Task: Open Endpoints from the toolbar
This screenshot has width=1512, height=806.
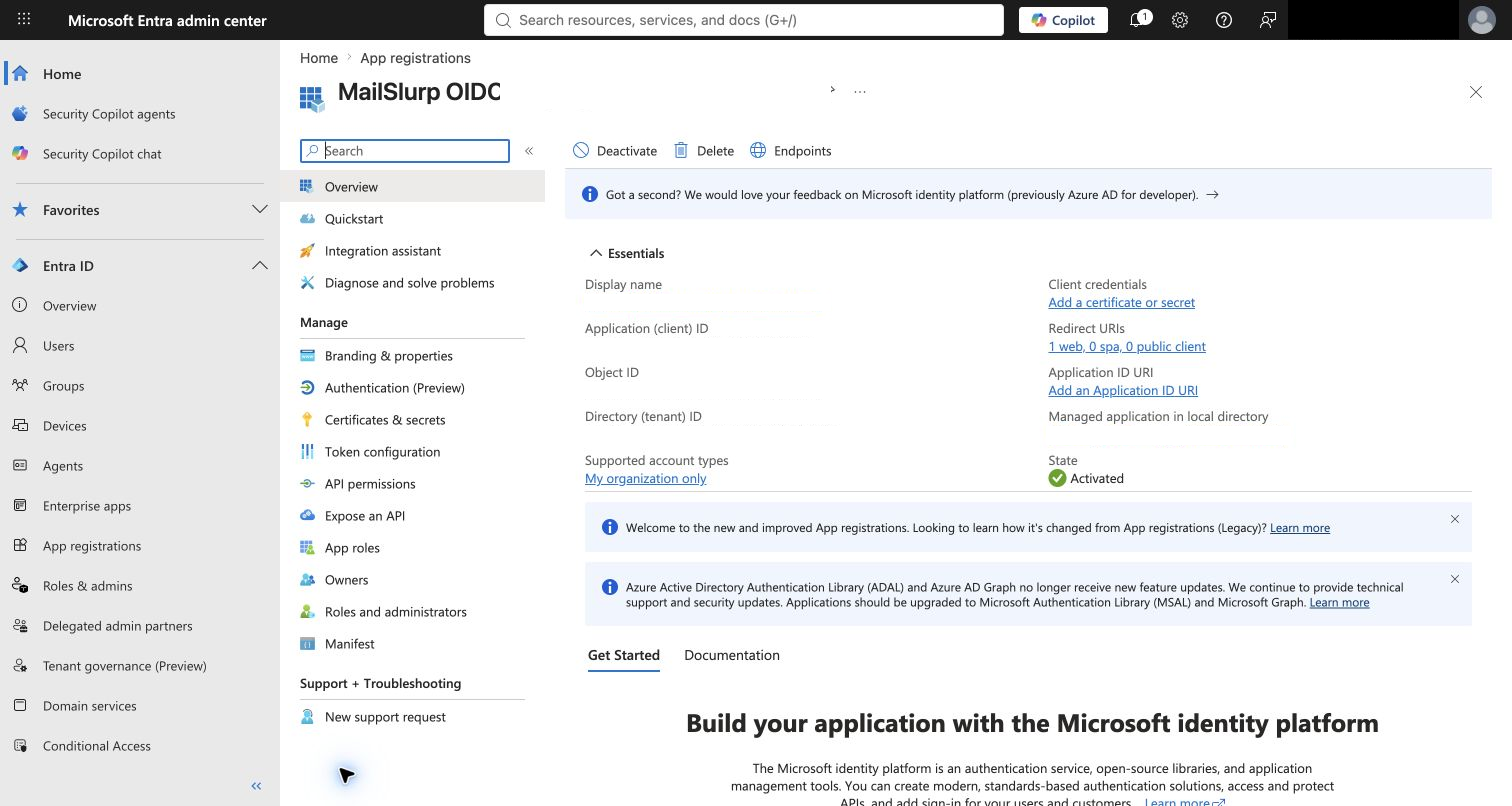Action: click(791, 151)
